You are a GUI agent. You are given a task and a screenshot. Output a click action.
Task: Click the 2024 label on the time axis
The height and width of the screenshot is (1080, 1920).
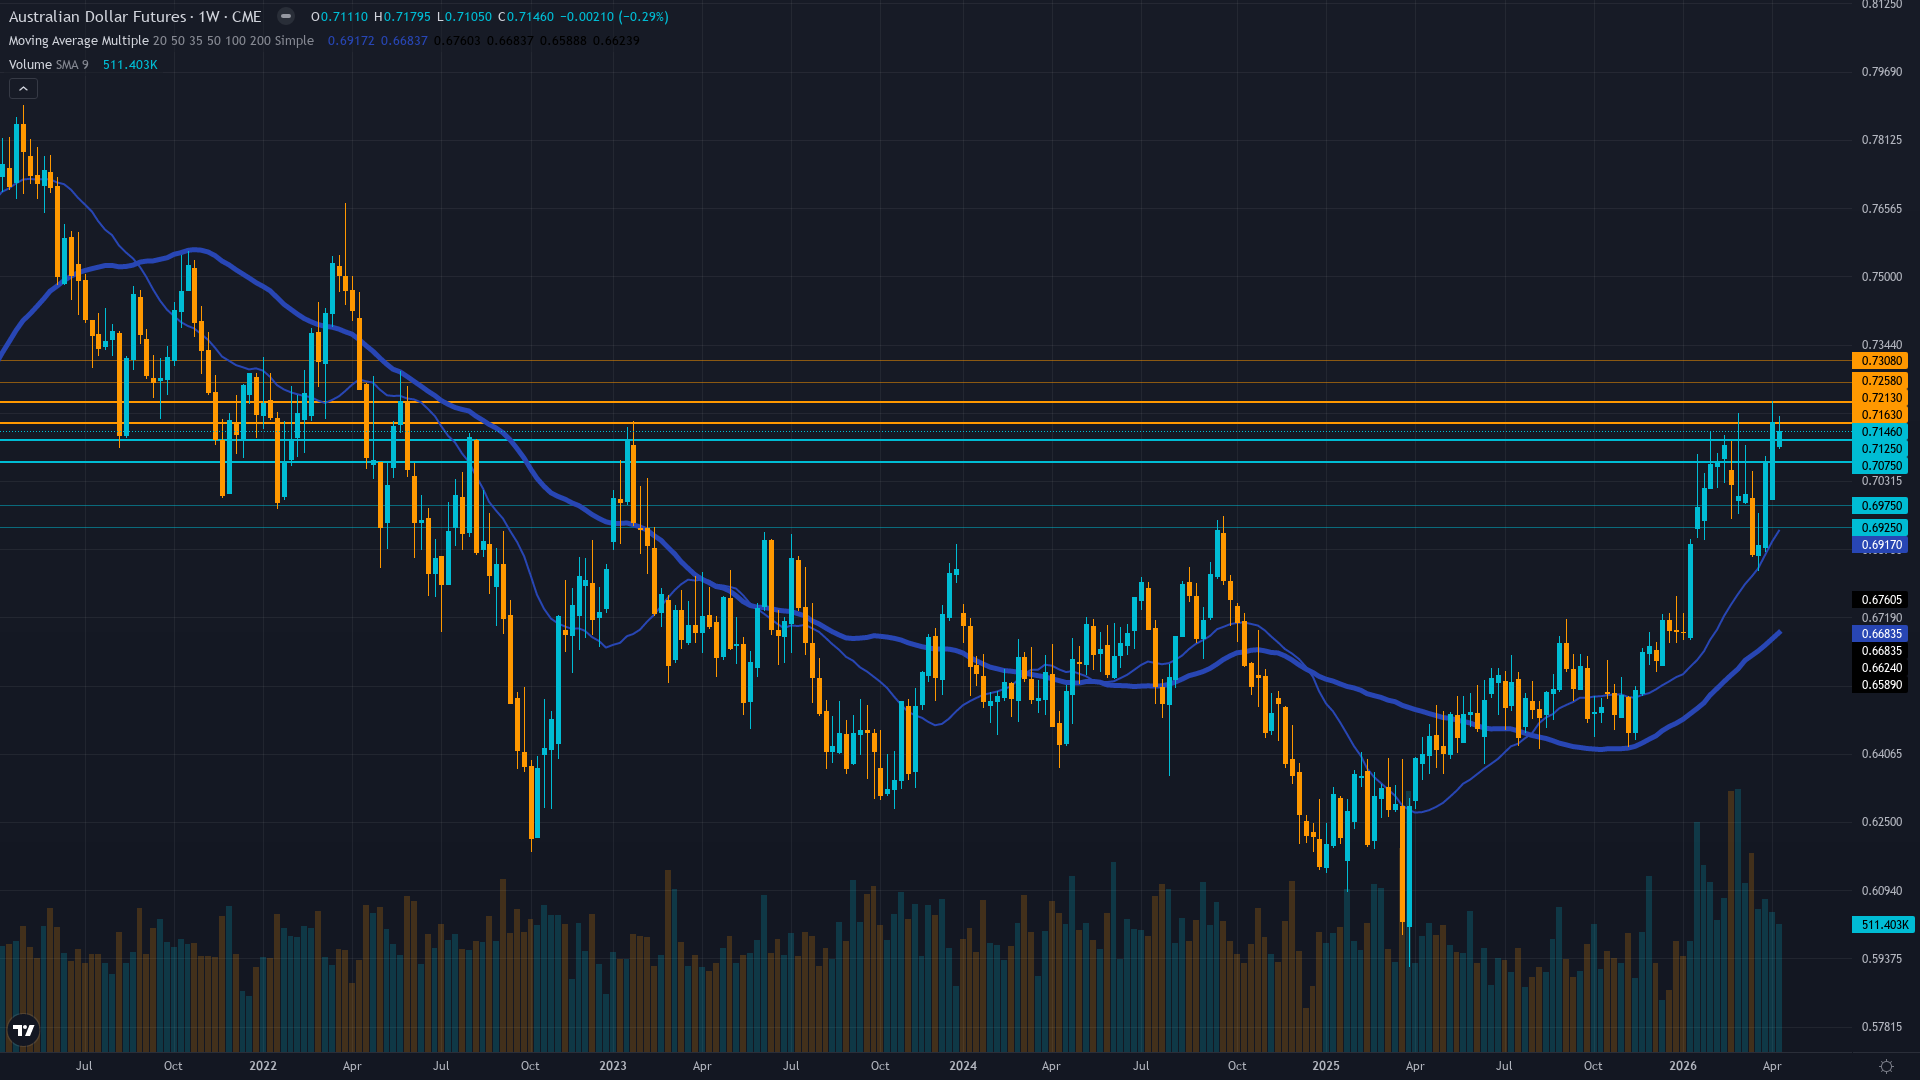963,1066
